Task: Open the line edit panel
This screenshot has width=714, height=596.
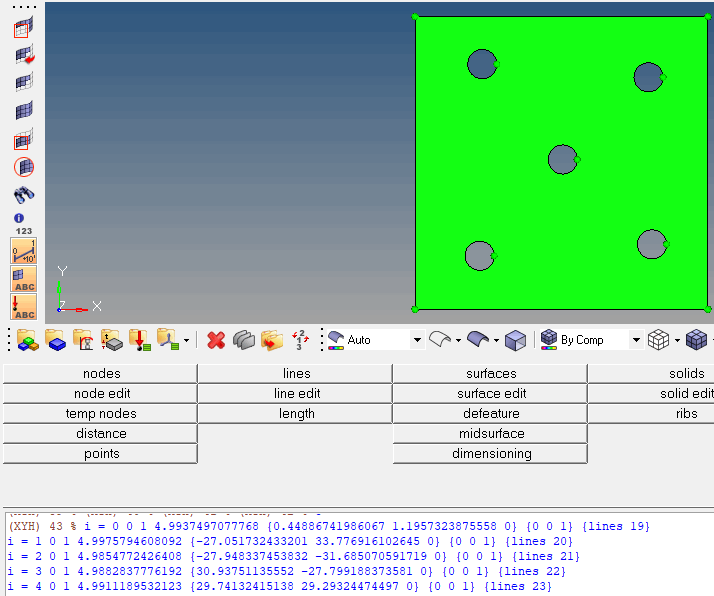Action: click(x=295, y=393)
